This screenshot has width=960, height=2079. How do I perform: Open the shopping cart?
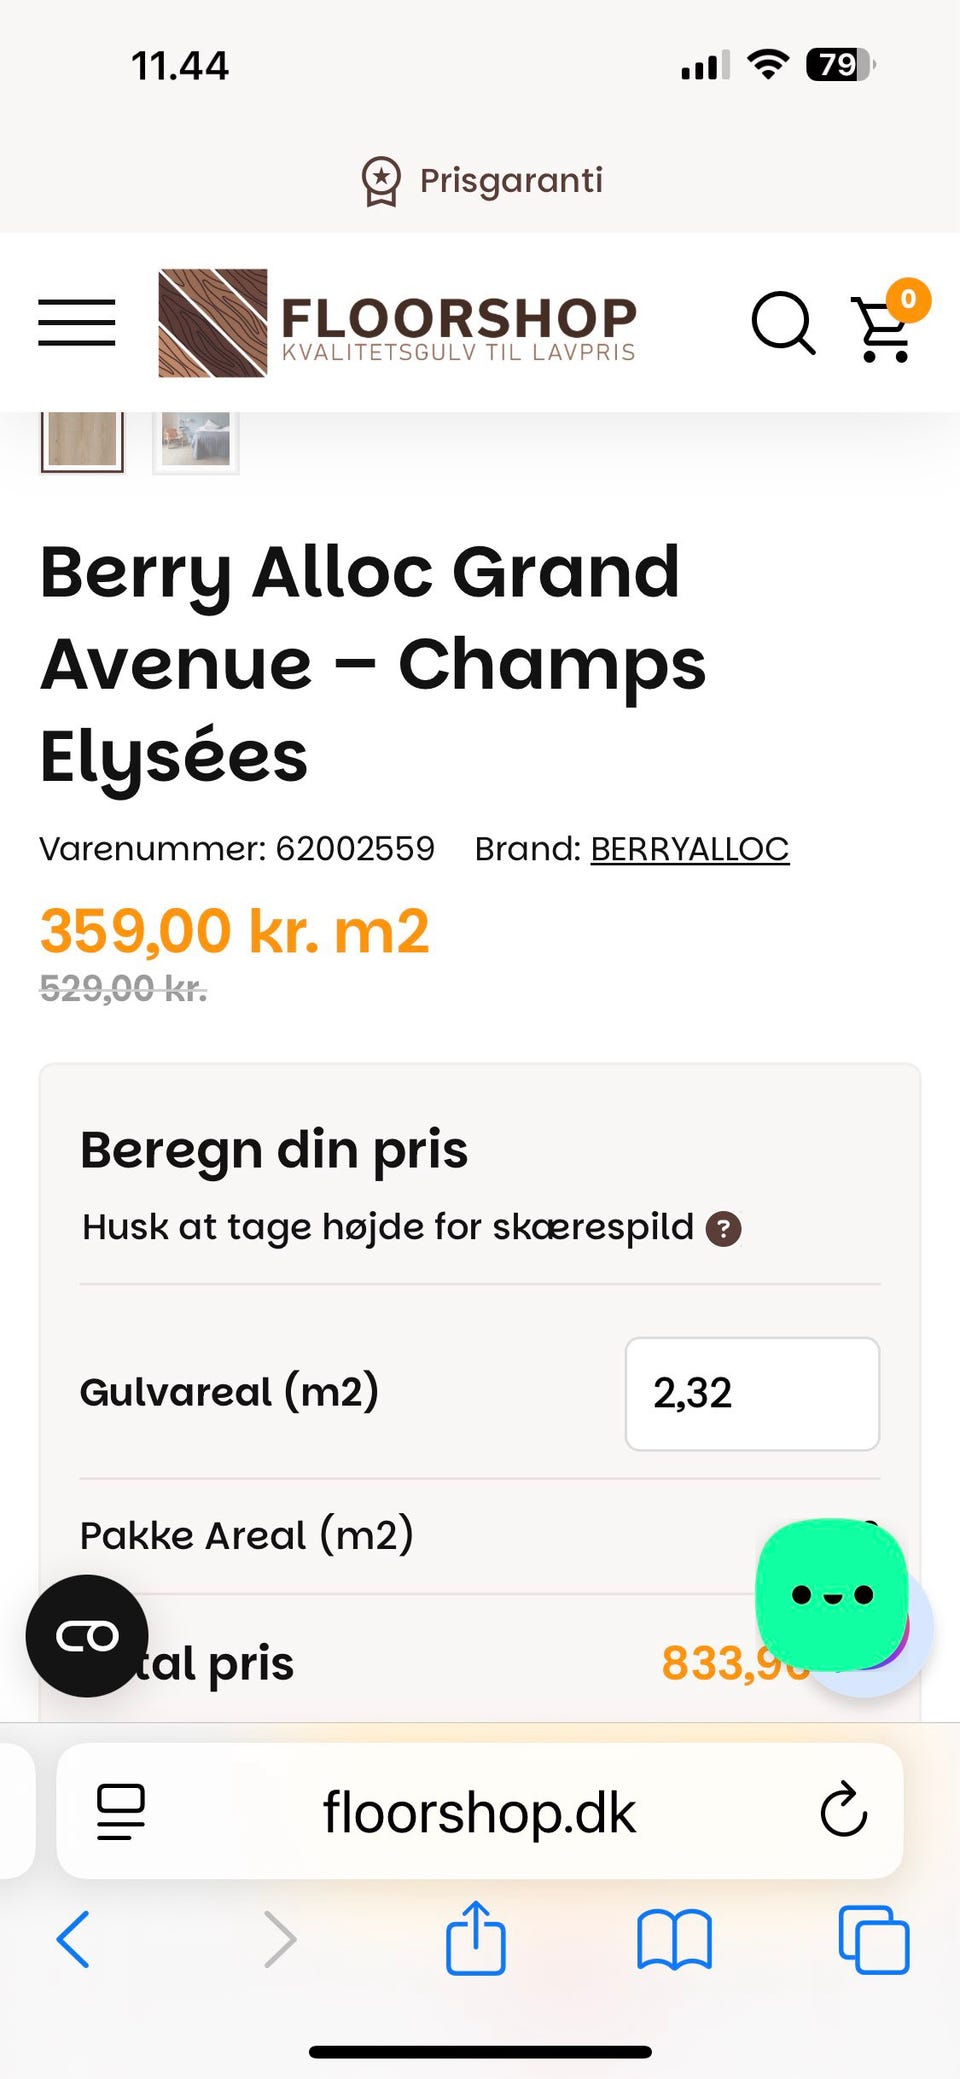coord(883,328)
